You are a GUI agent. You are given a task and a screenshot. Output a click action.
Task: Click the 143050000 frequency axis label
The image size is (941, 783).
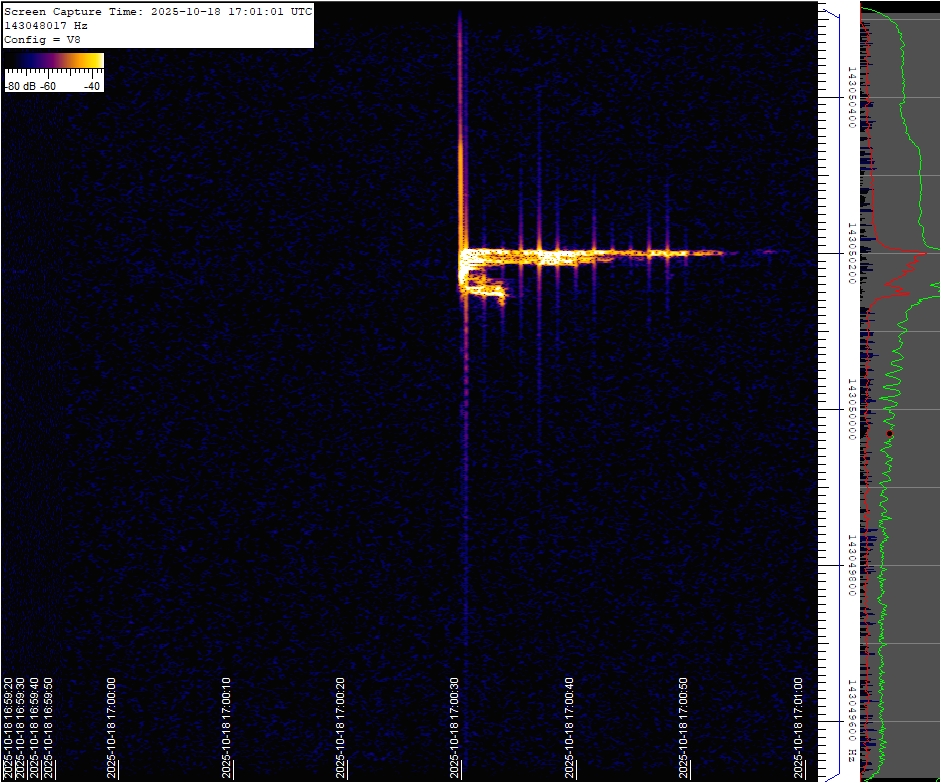pos(851,409)
